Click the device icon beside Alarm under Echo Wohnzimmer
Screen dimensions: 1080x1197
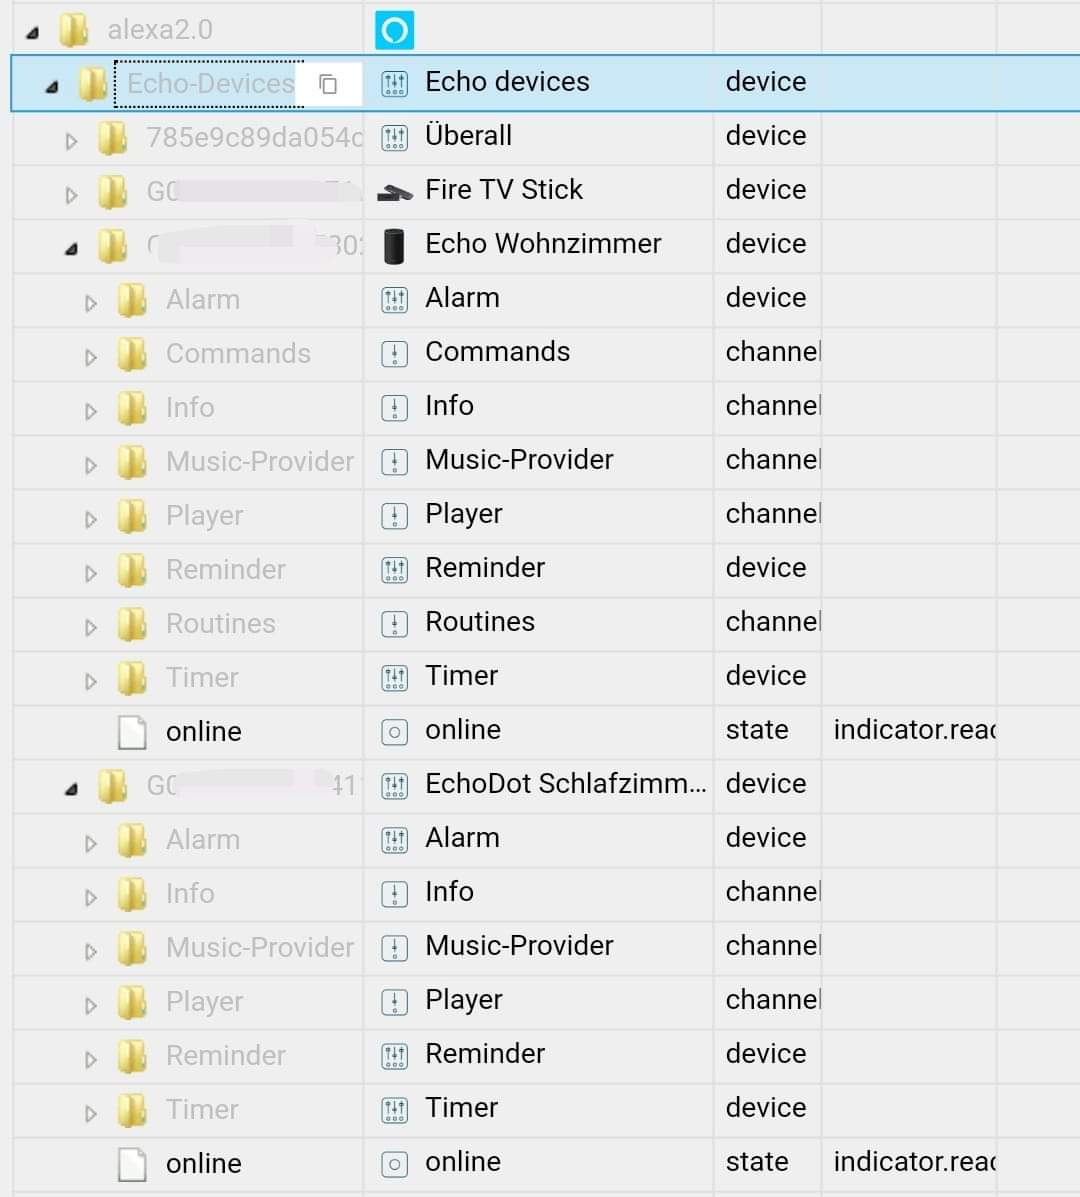tap(394, 300)
